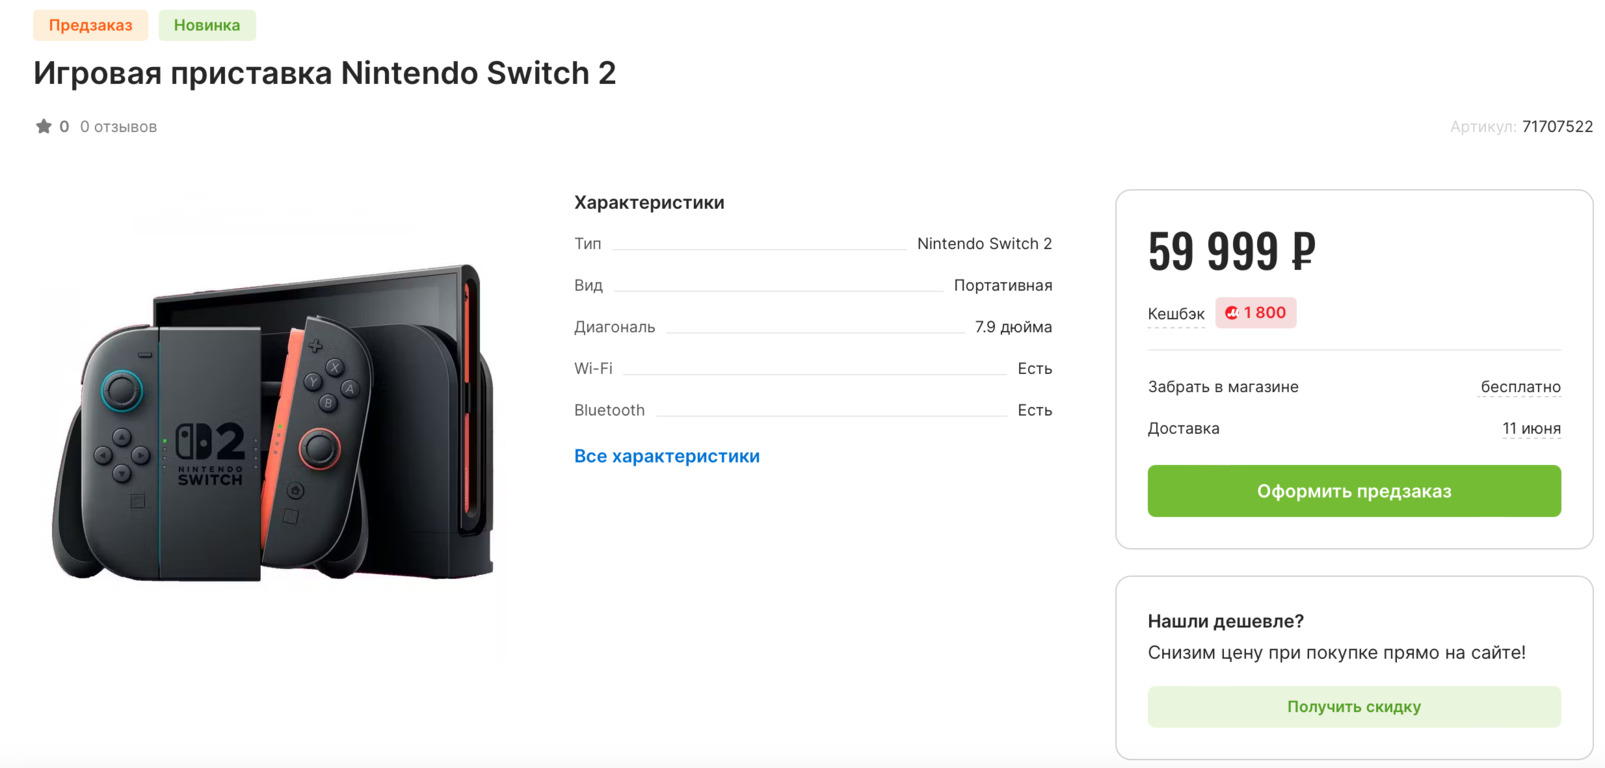Click the Диагональ 7.9 дюйма value

coord(1013,327)
